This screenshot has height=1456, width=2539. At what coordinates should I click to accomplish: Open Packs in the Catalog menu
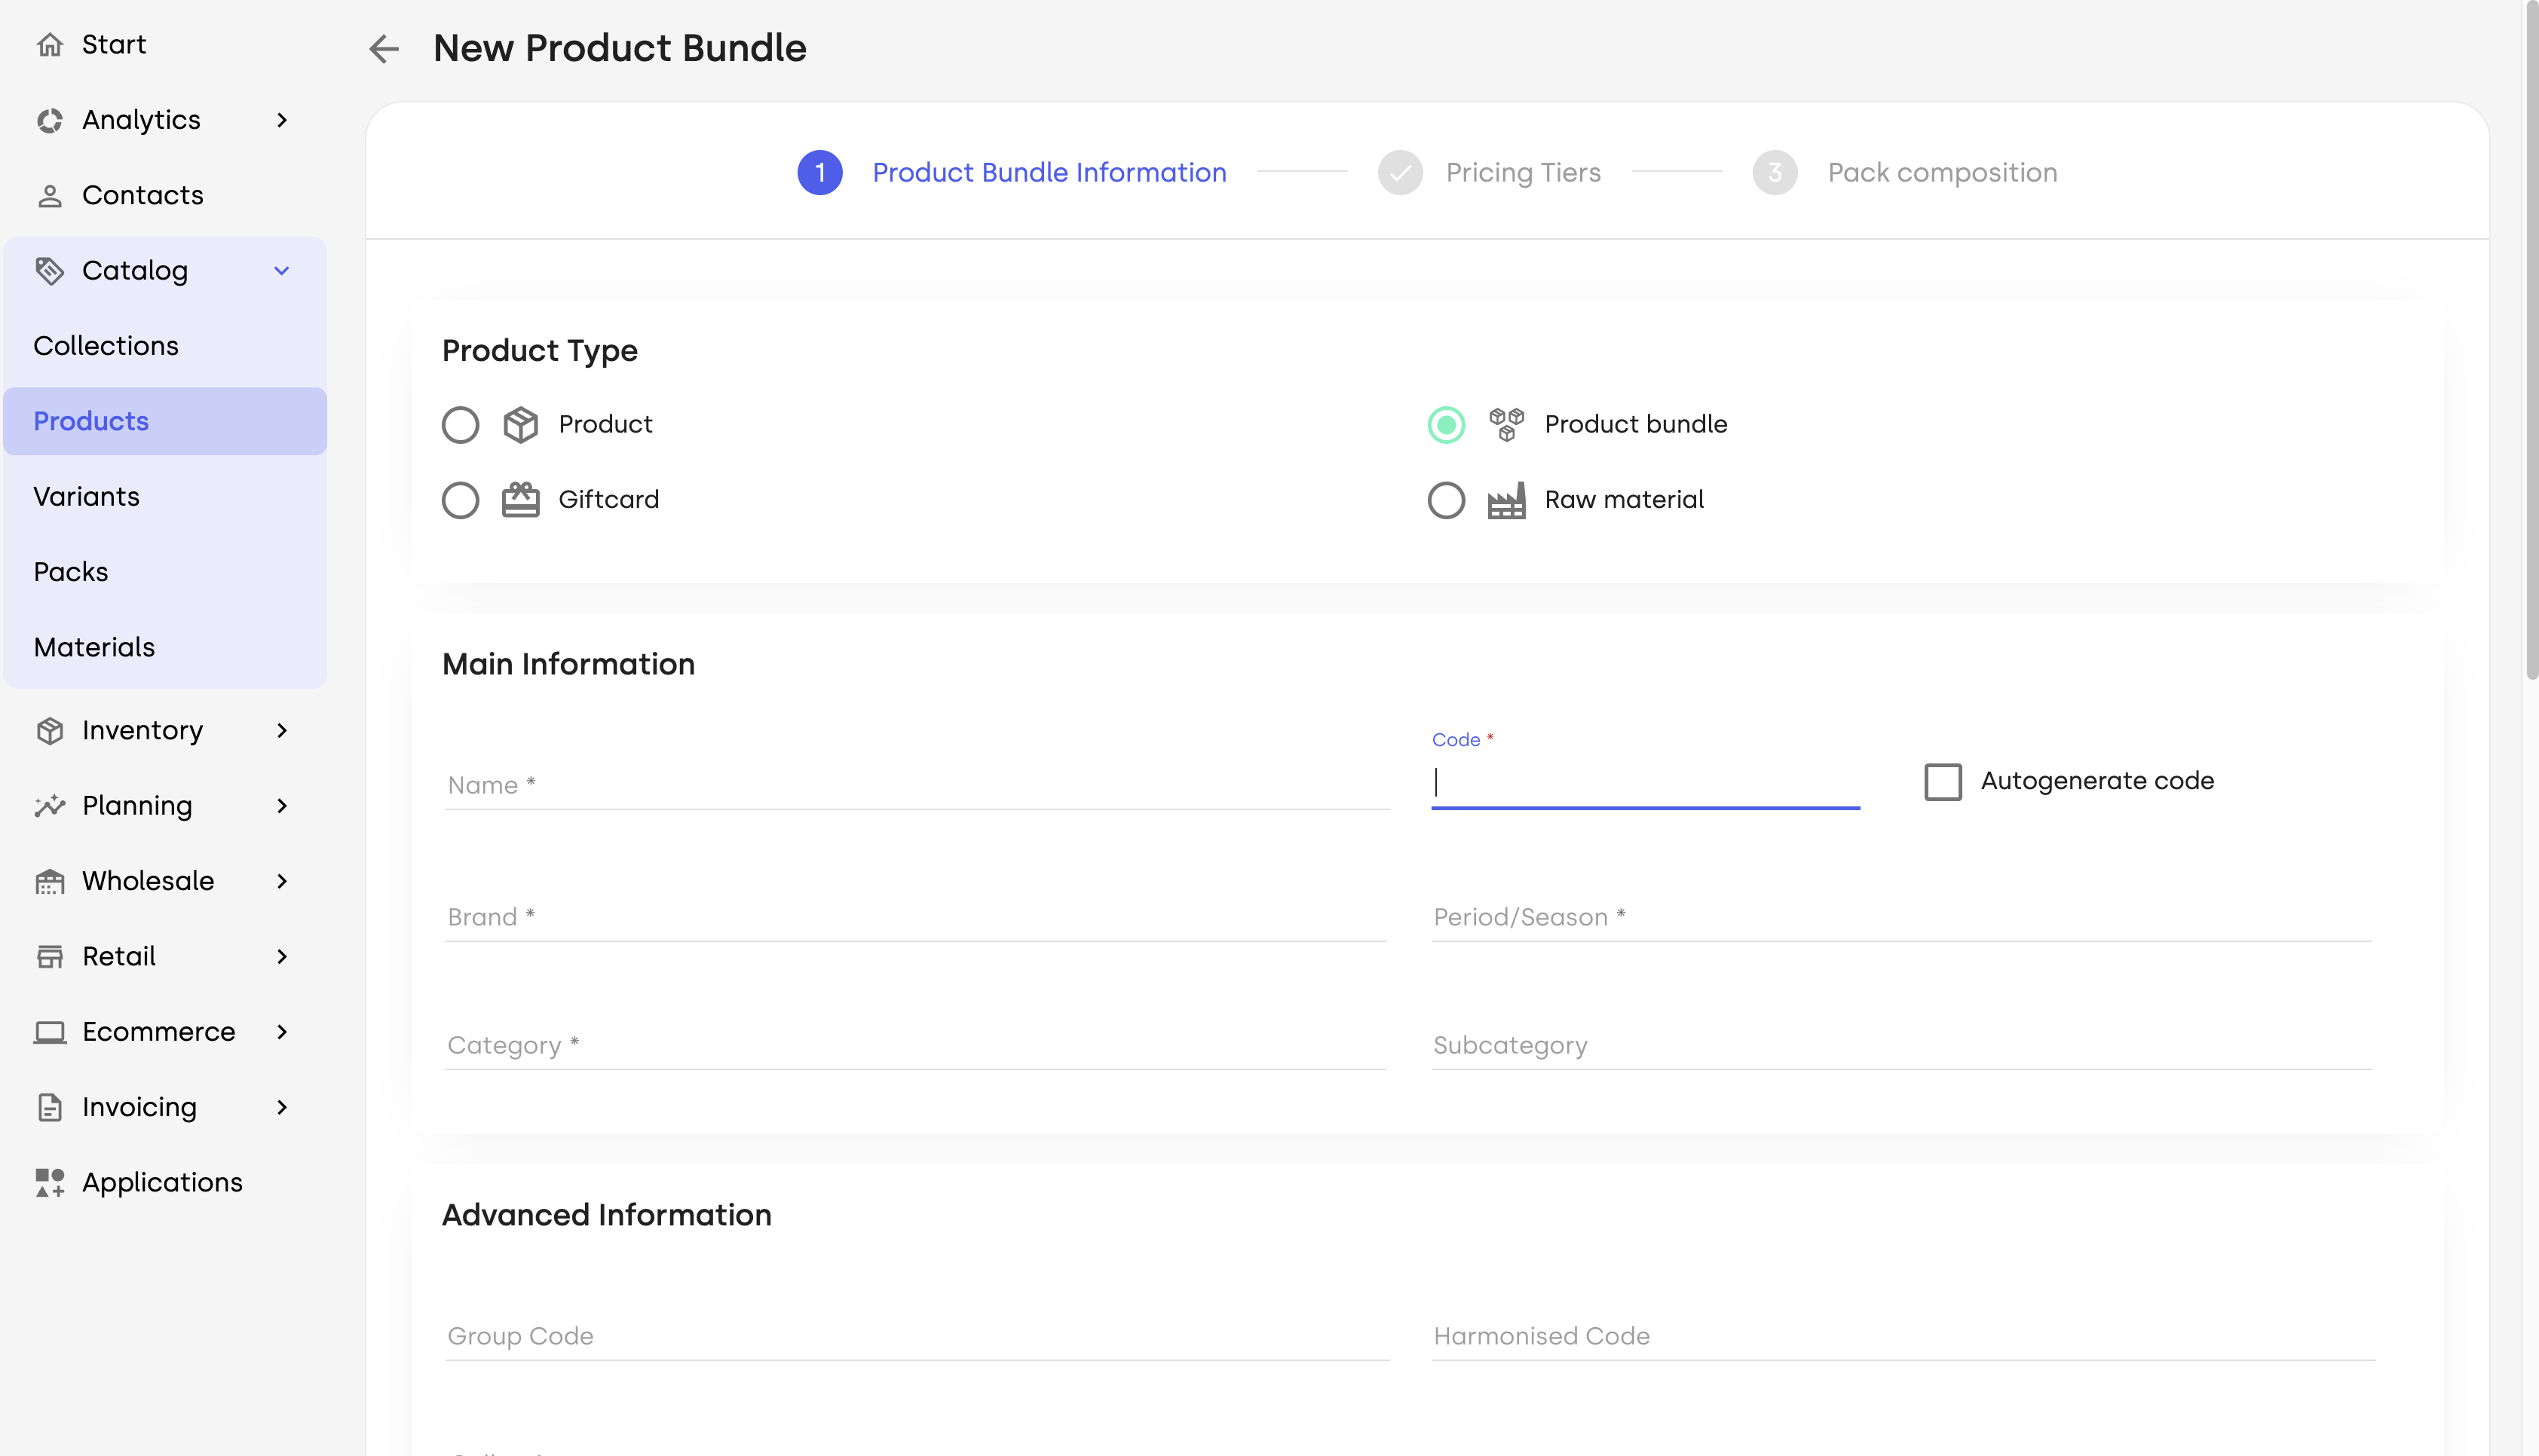[165, 572]
